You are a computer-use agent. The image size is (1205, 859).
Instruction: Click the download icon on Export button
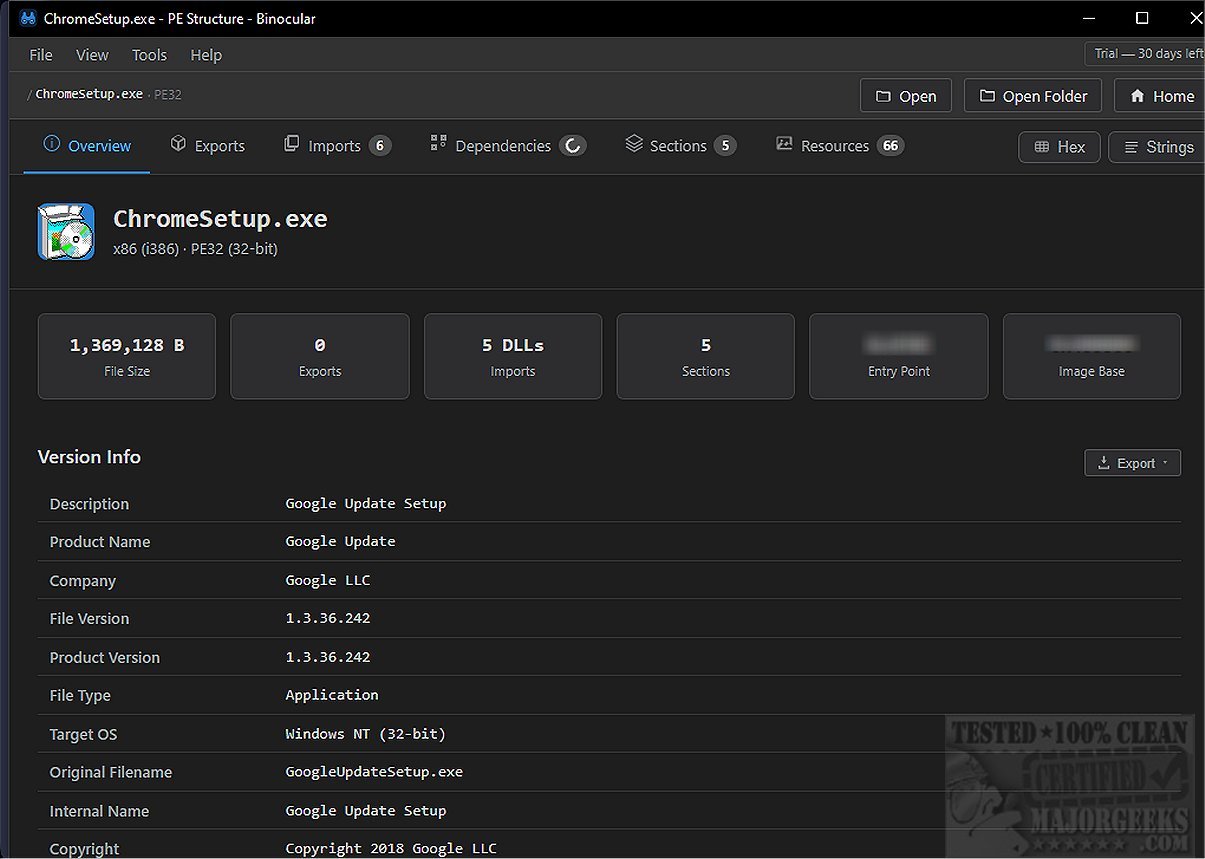(x=1104, y=463)
